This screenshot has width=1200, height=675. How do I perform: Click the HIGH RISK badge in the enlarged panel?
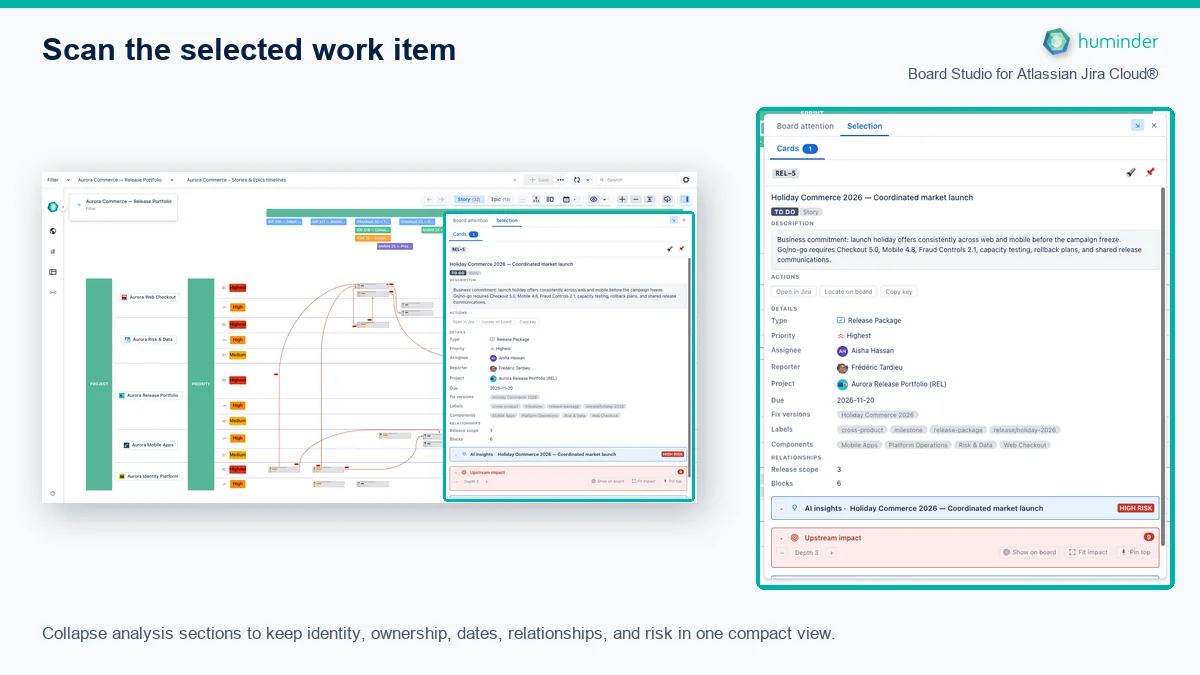coord(1136,508)
